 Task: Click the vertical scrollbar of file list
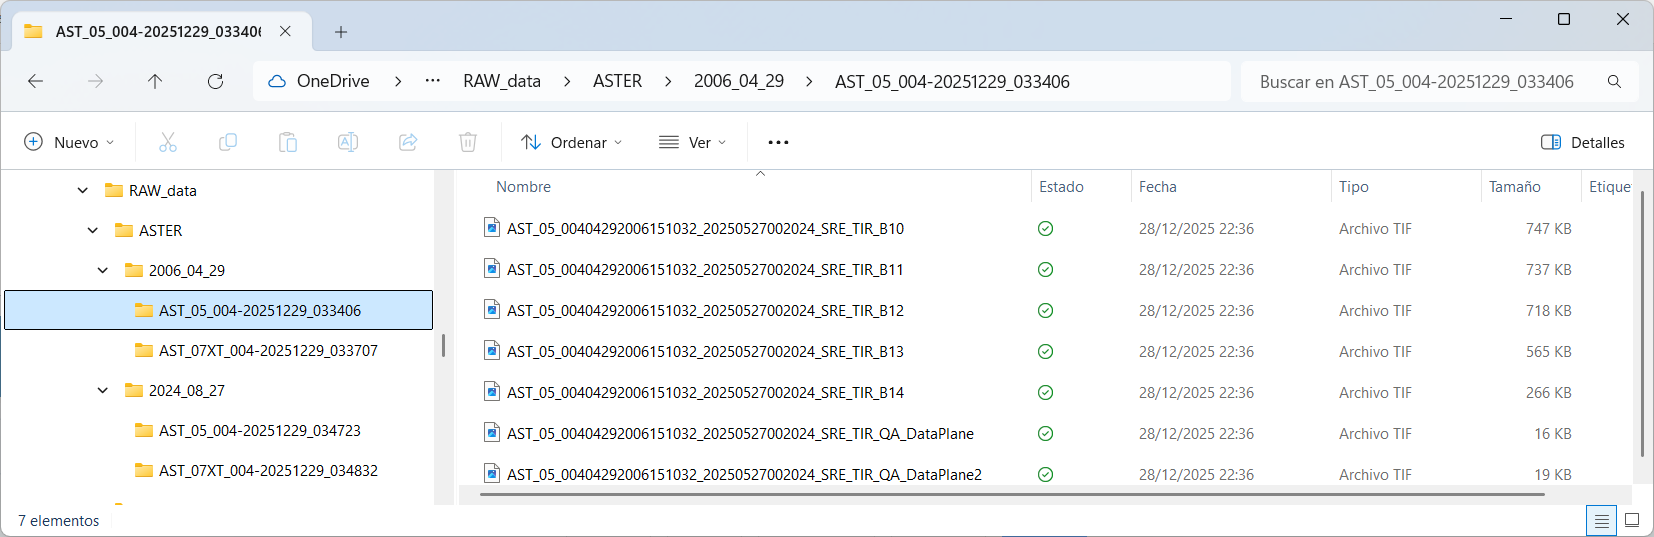[1642, 325]
